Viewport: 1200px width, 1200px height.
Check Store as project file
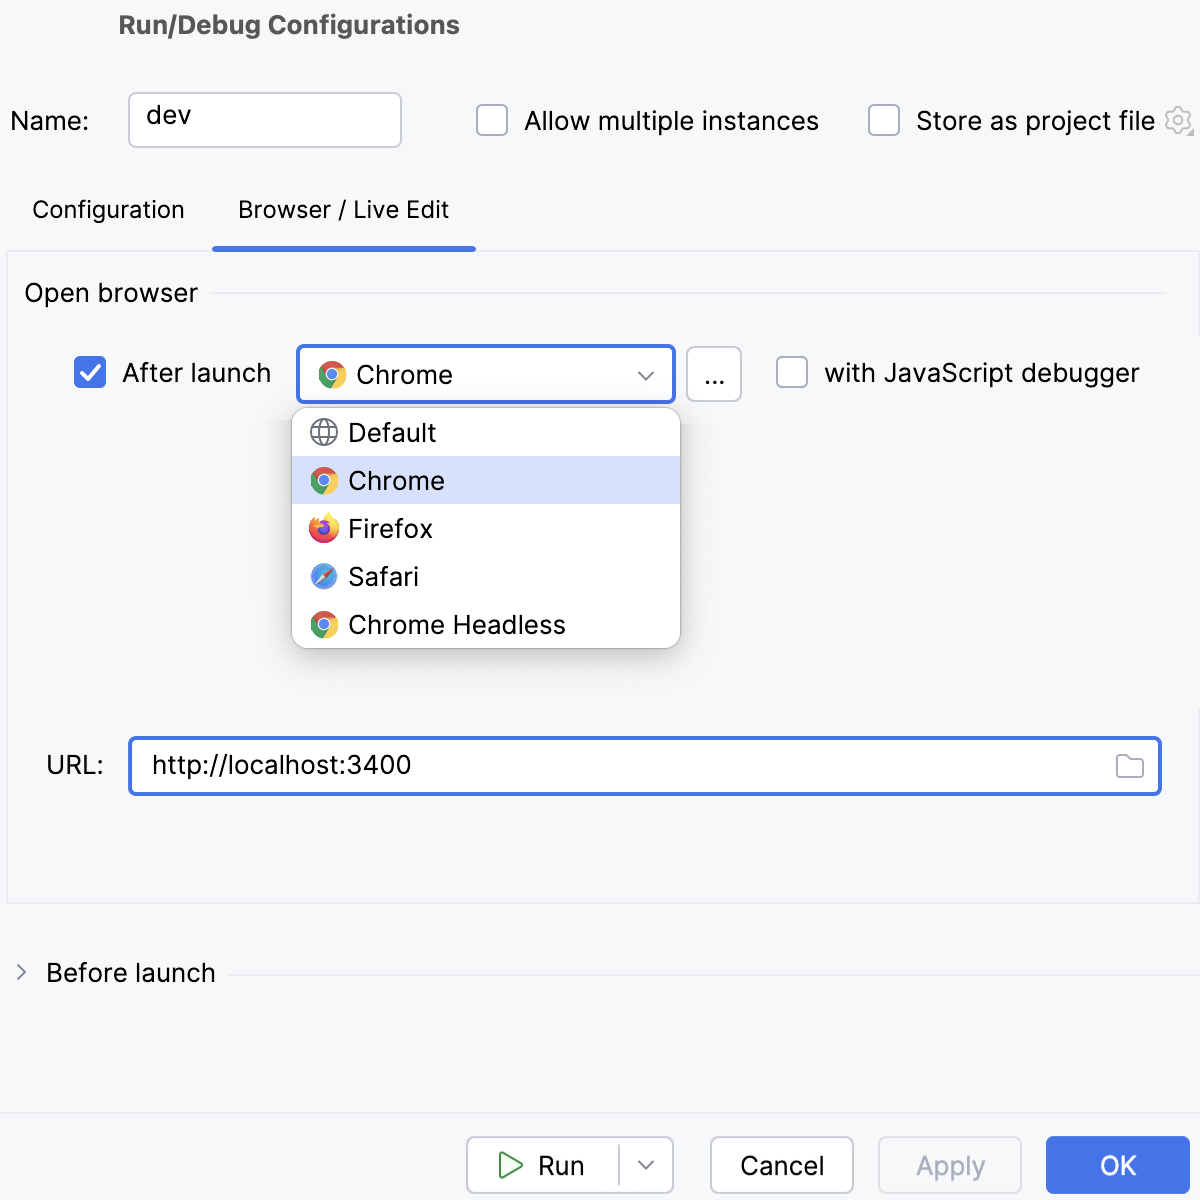[x=883, y=120]
